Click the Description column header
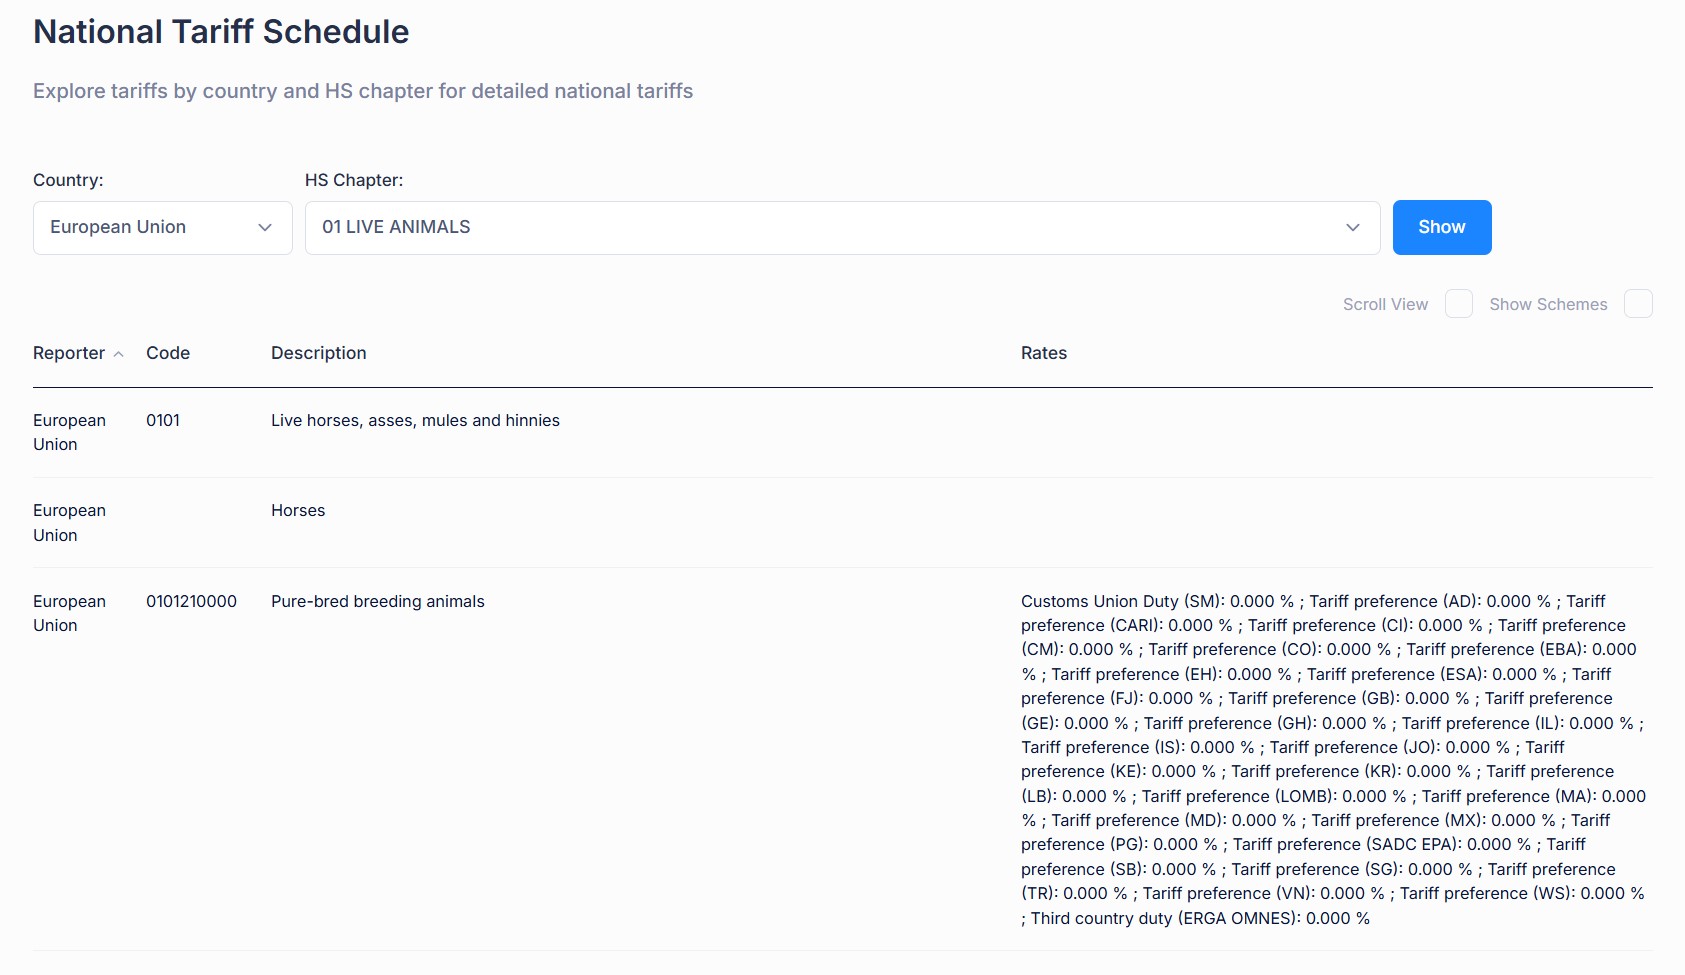This screenshot has width=1685, height=975. (318, 353)
